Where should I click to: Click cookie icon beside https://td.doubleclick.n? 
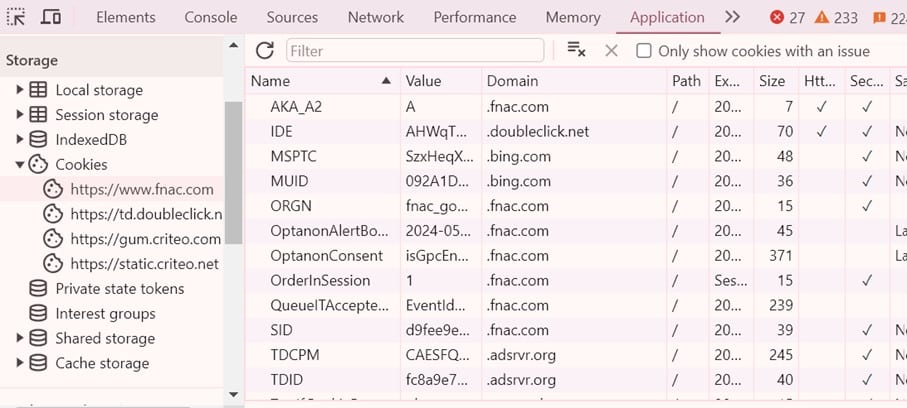point(53,214)
